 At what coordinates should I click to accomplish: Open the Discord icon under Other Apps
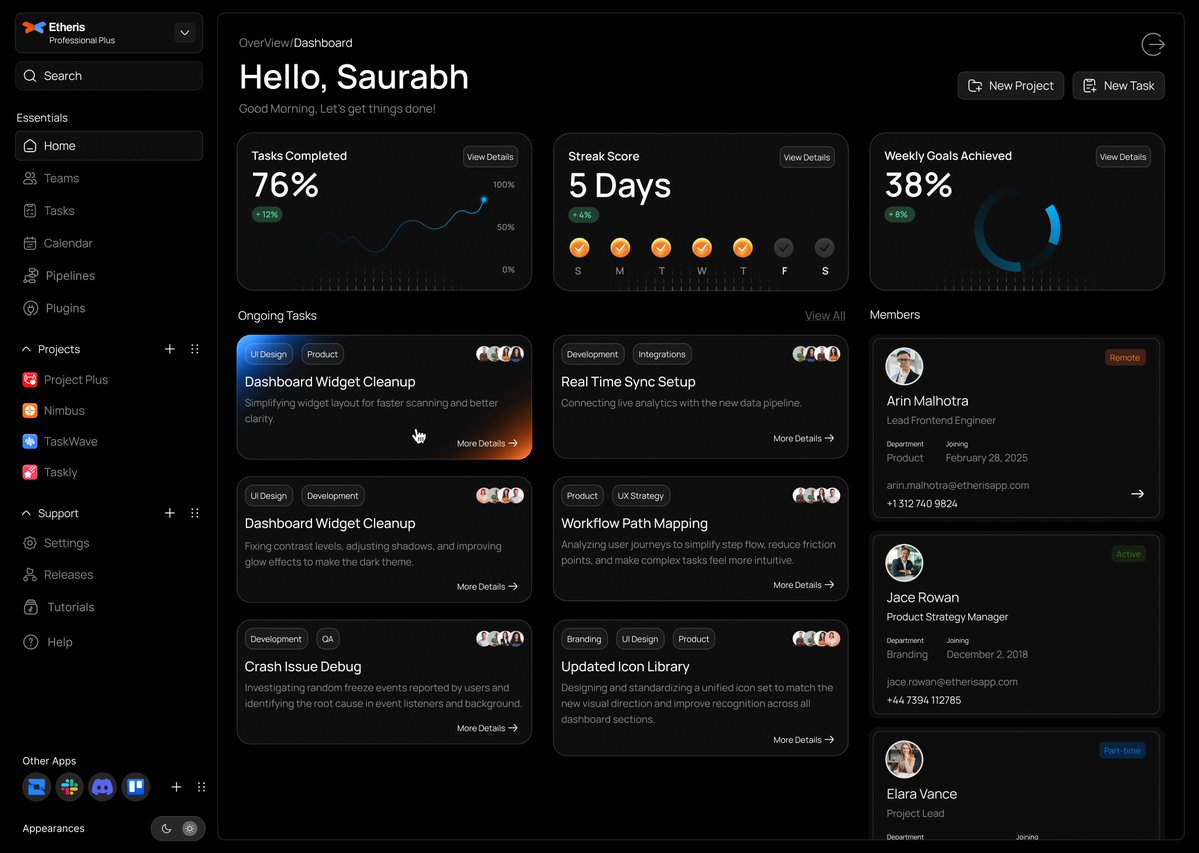pyautogui.click(x=102, y=787)
